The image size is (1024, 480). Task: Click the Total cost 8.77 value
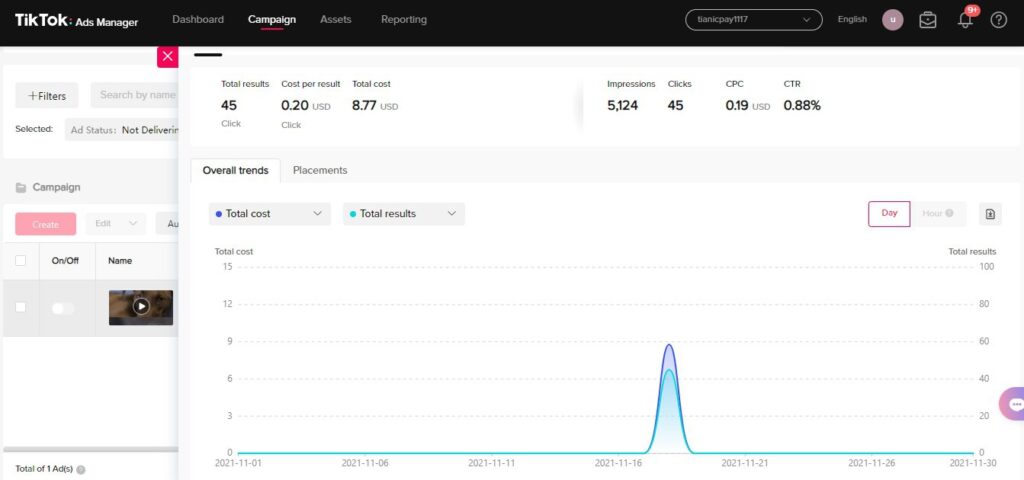(364, 105)
